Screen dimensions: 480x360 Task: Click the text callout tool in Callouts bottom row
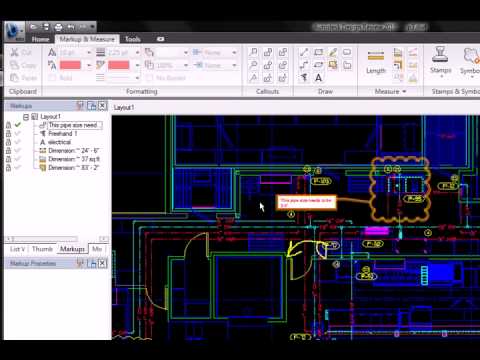253,78
